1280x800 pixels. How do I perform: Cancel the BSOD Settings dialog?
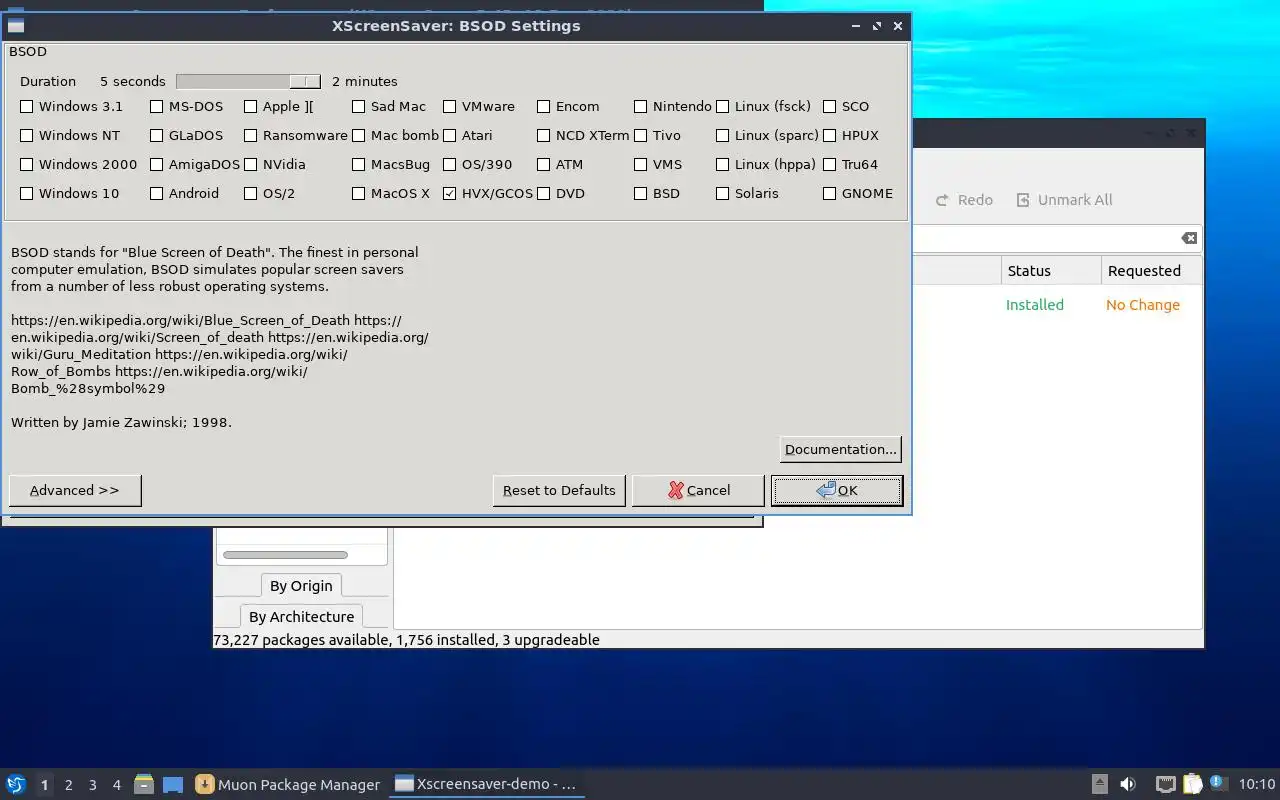(x=698, y=490)
